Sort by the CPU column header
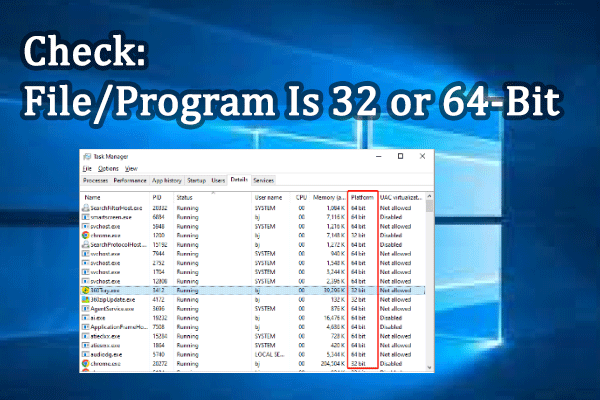 [x=301, y=198]
